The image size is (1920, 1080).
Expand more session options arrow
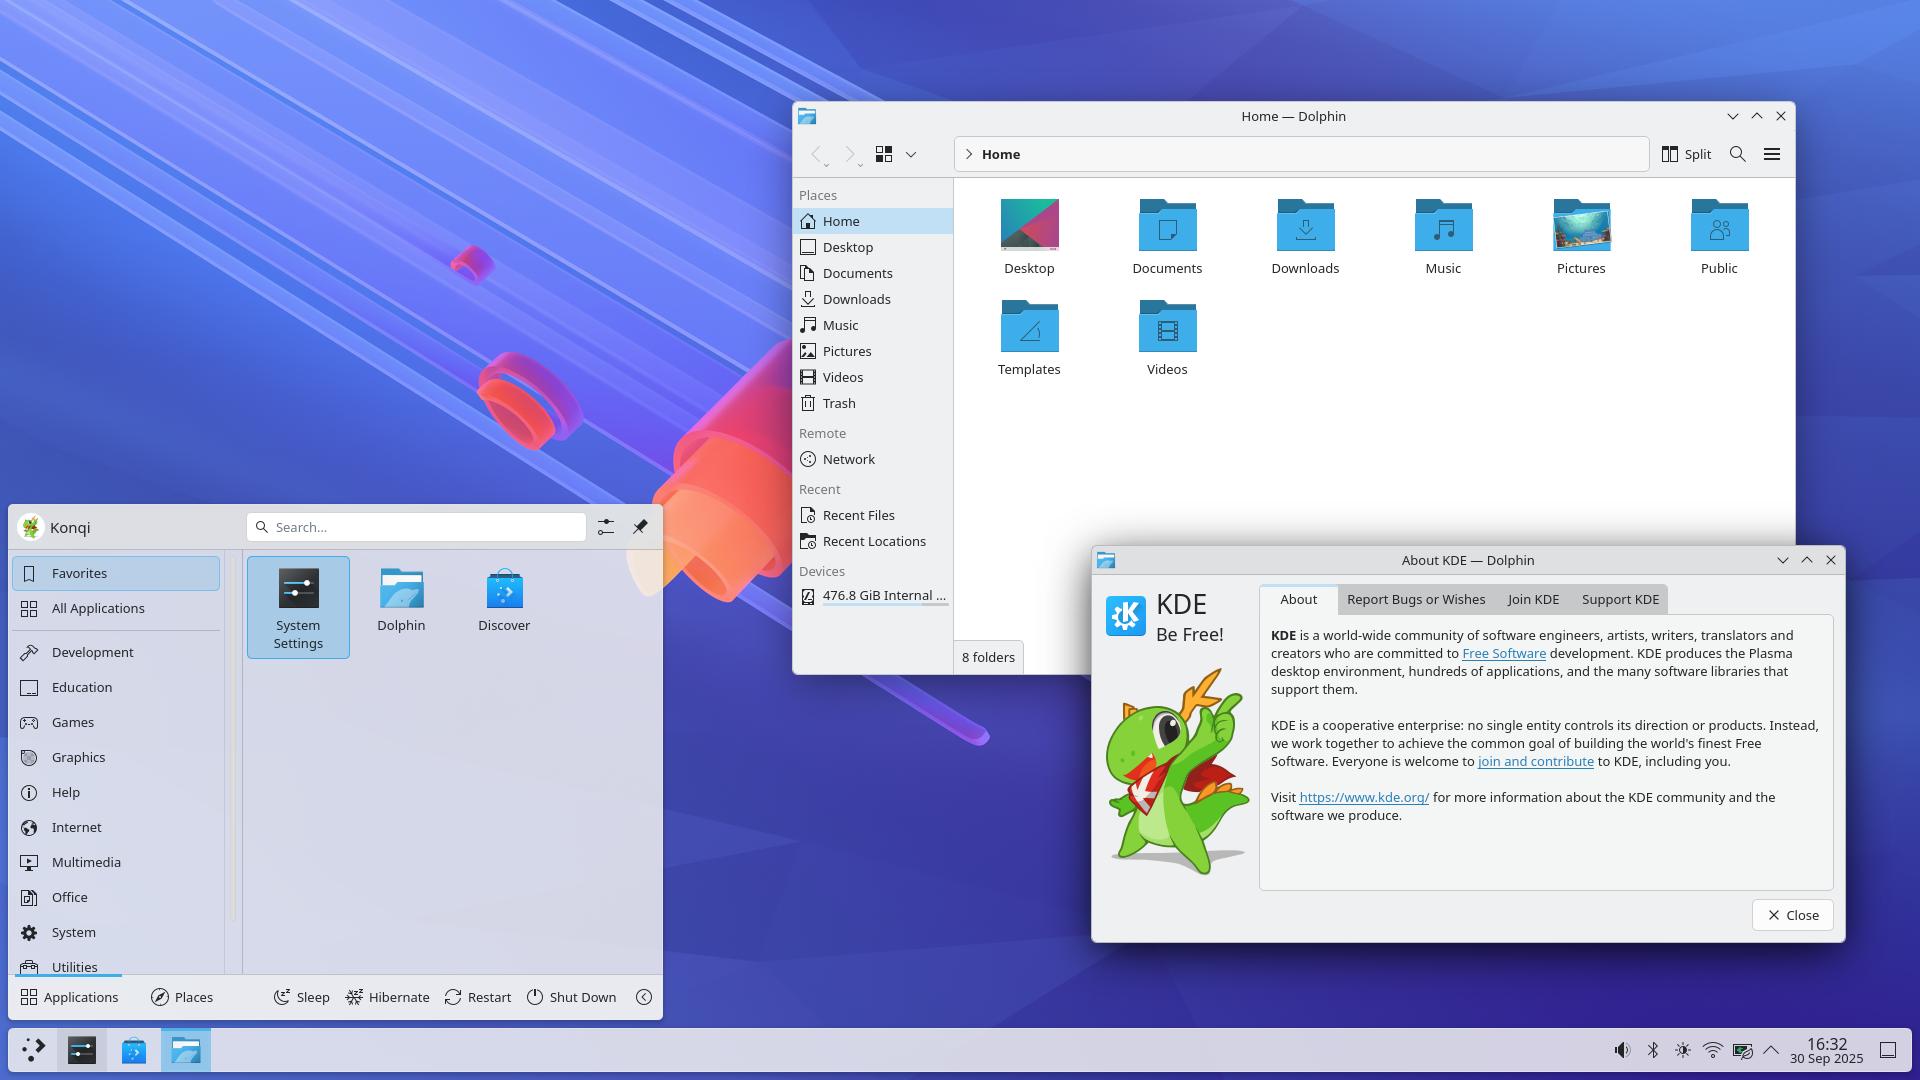644,997
